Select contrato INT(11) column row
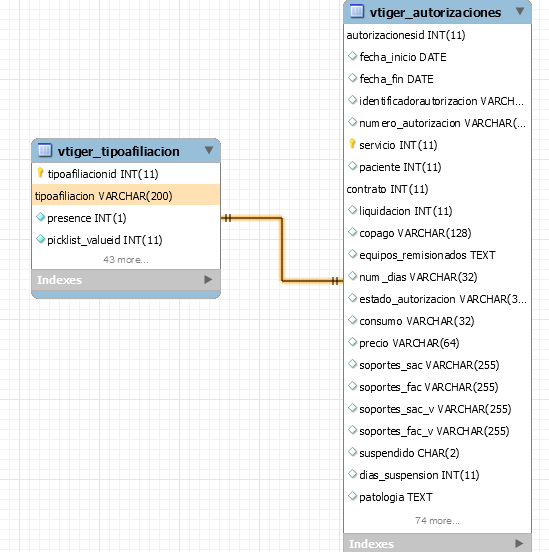This screenshot has width=549, height=552. 437,189
